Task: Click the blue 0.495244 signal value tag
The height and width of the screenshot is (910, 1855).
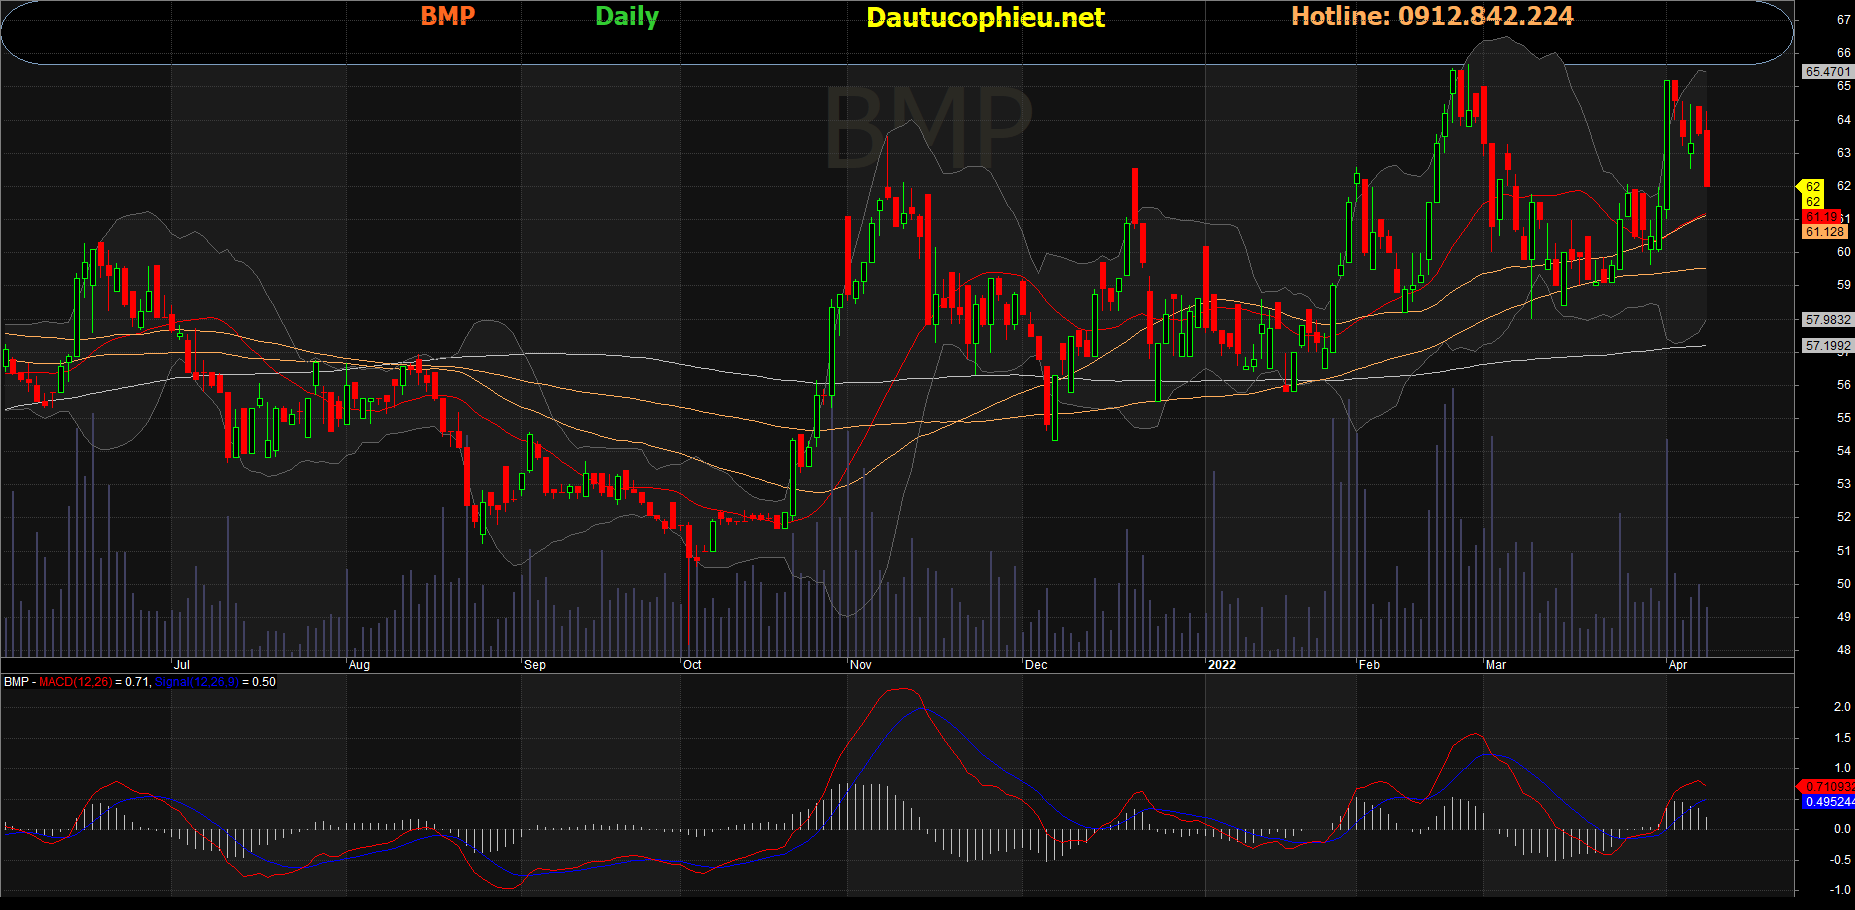Action: (x=1828, y=802)
